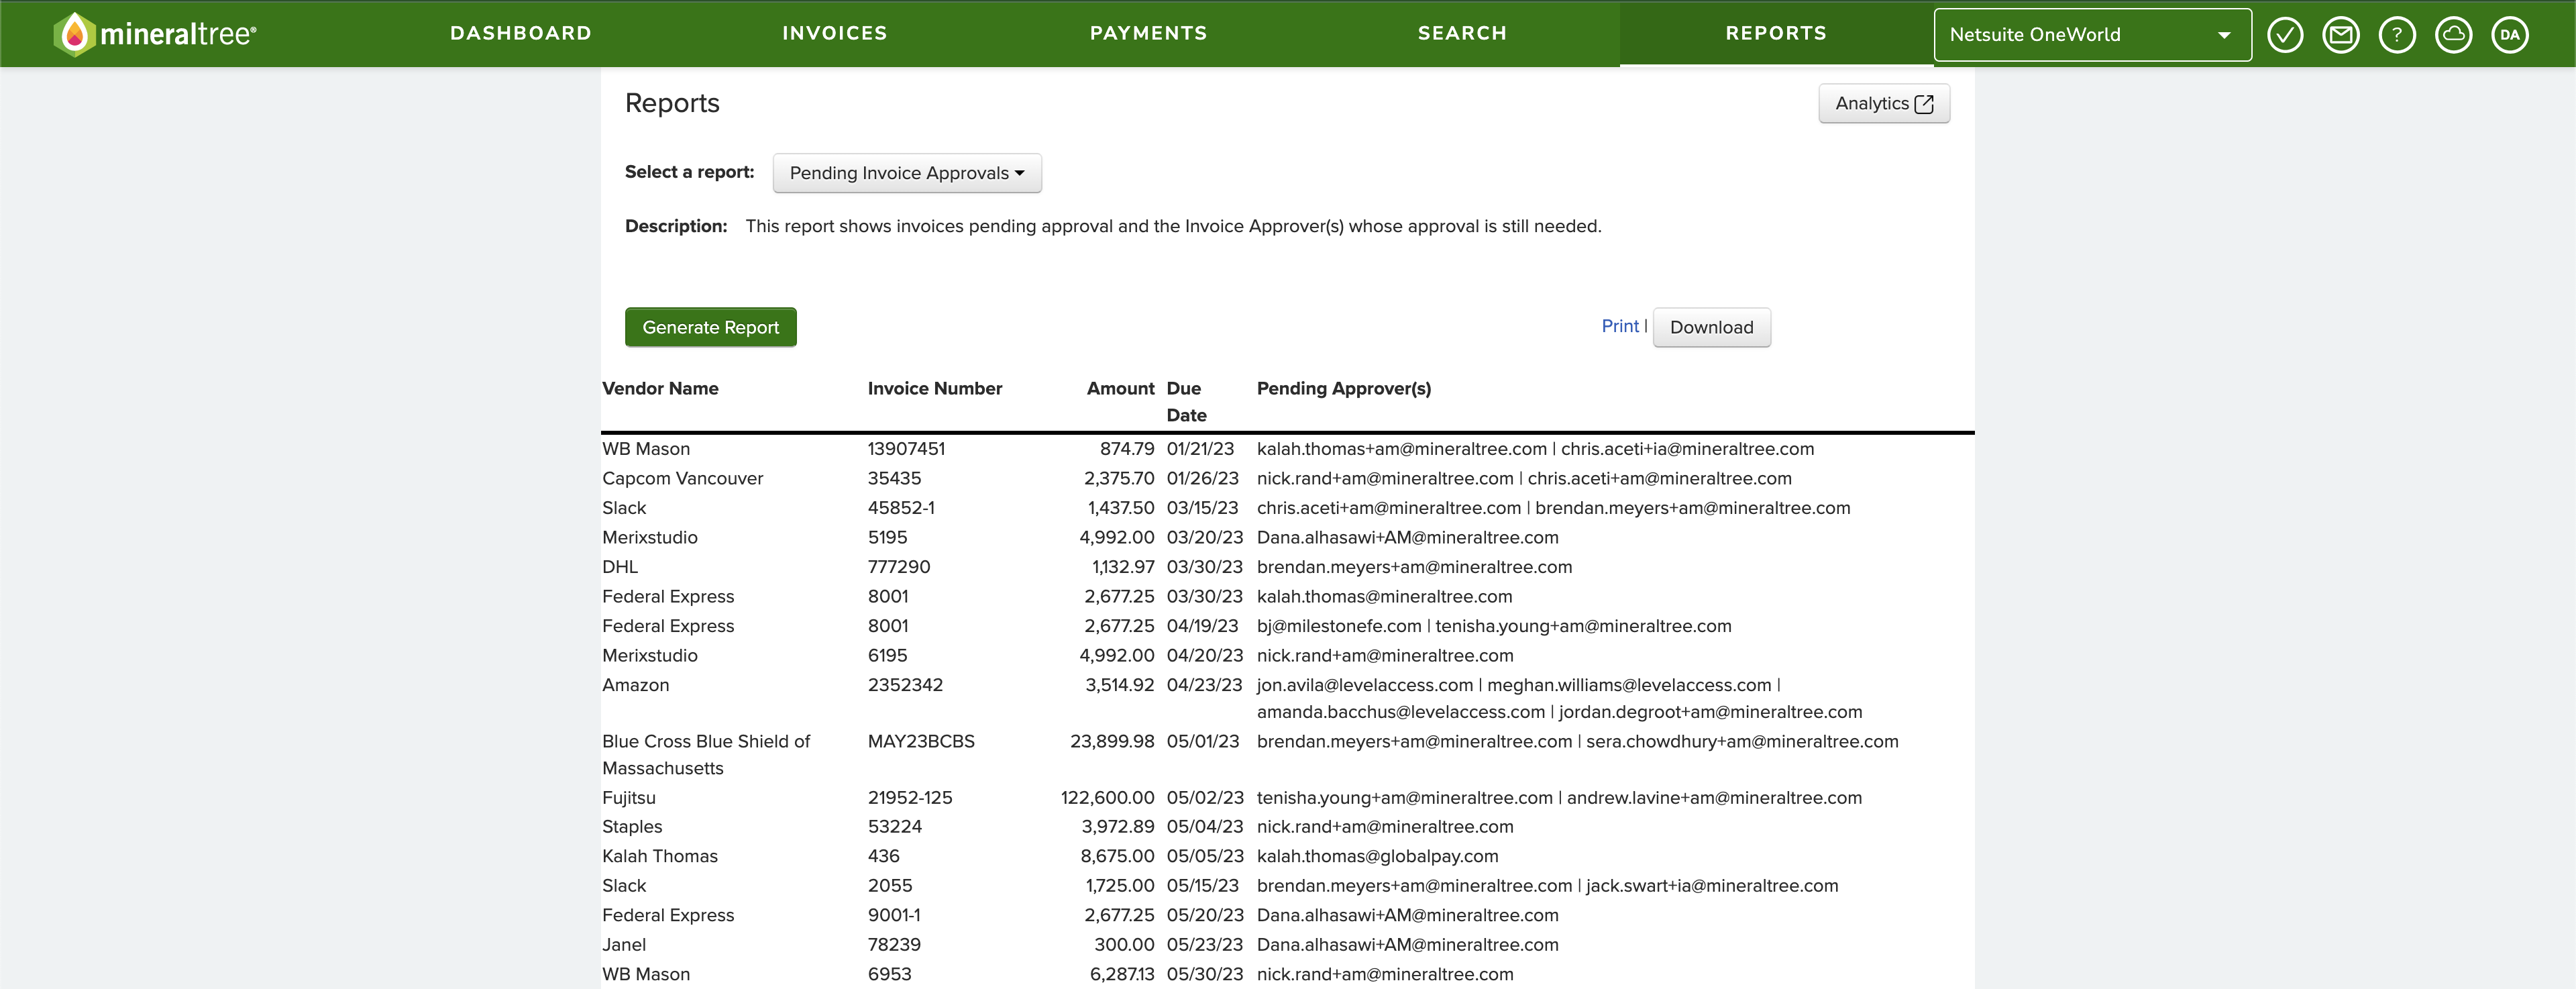
Task: Open the envelope inbox icon
Action: [2341, 35]
